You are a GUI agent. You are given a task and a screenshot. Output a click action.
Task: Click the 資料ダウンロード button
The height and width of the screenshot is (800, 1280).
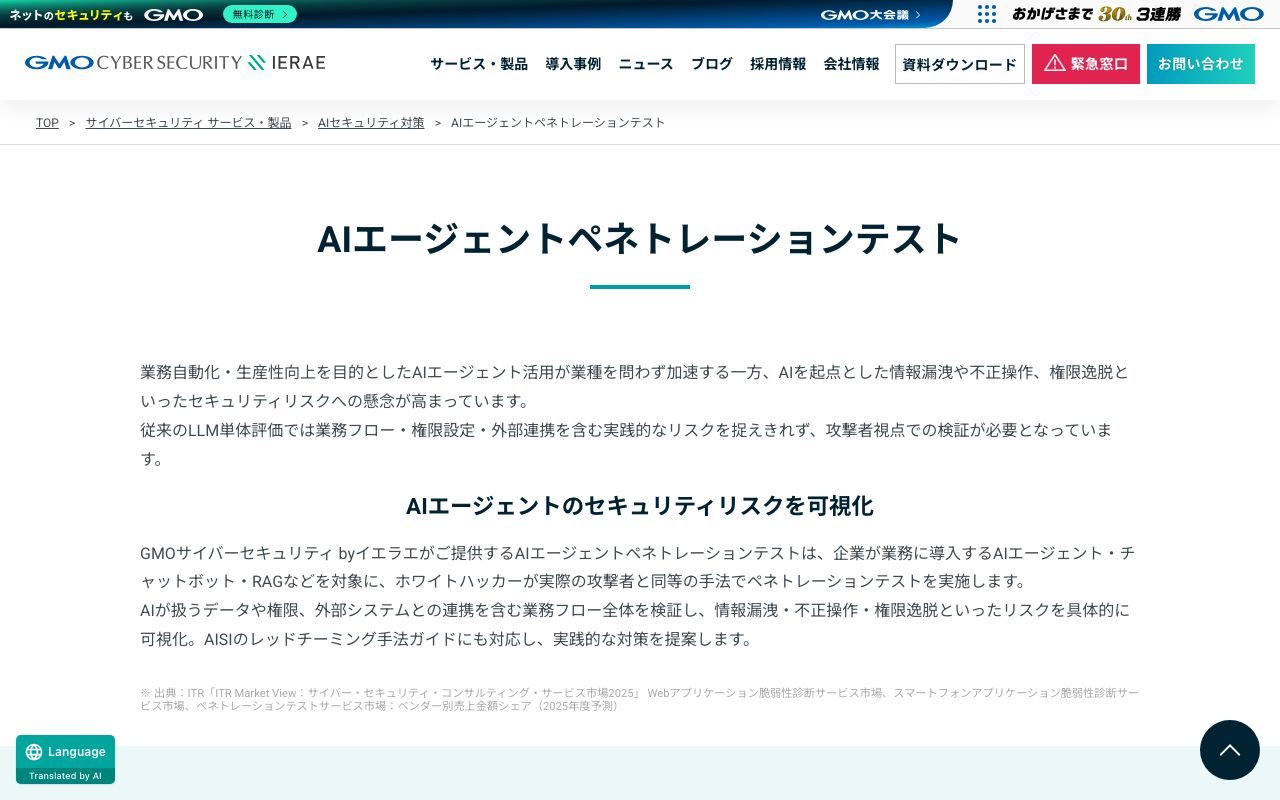(960, 64)
